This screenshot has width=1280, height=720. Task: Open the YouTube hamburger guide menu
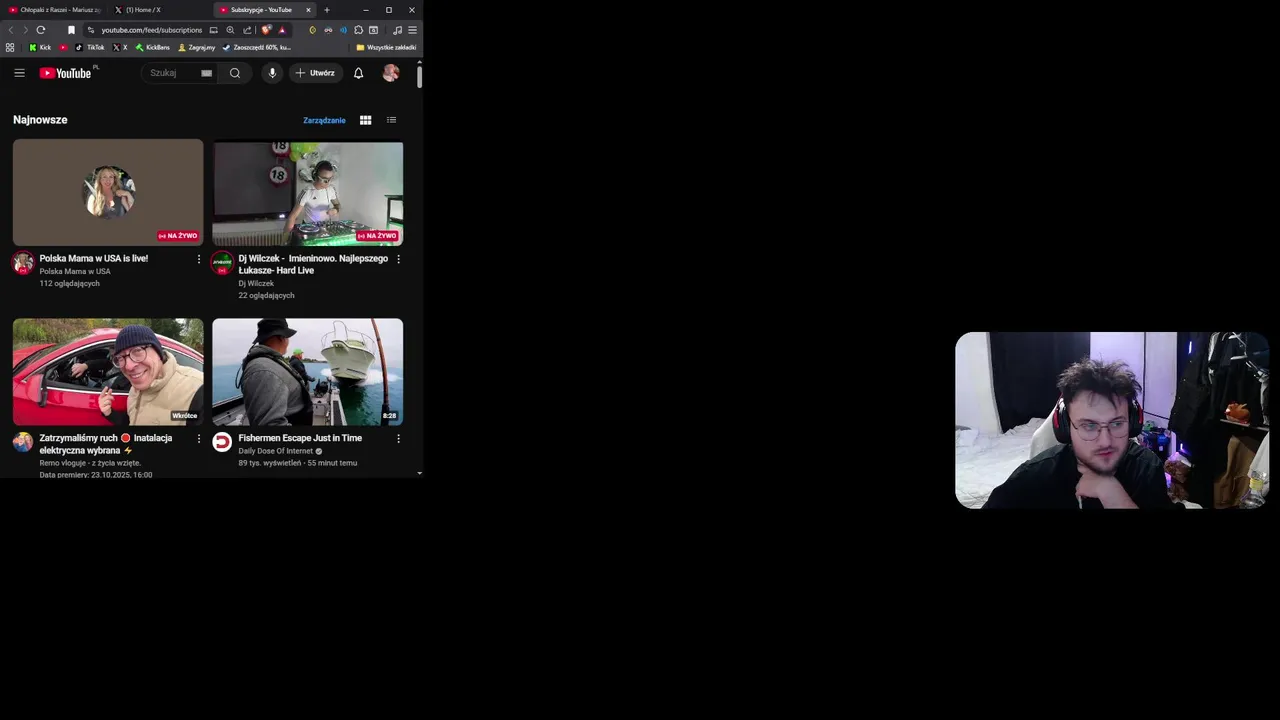point(19,73)
